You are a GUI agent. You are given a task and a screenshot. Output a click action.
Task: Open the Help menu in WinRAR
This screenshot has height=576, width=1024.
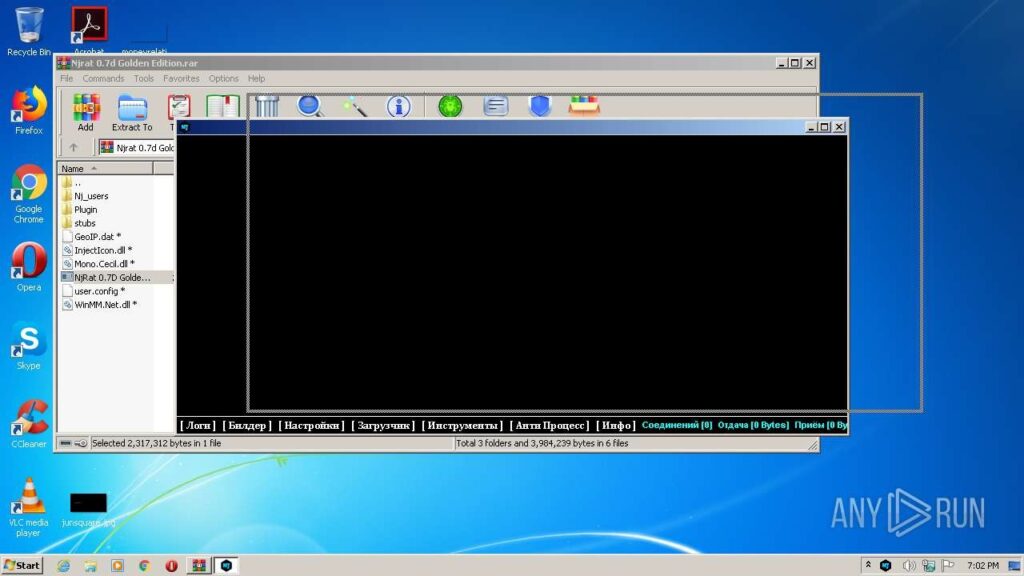coord(256,78)
